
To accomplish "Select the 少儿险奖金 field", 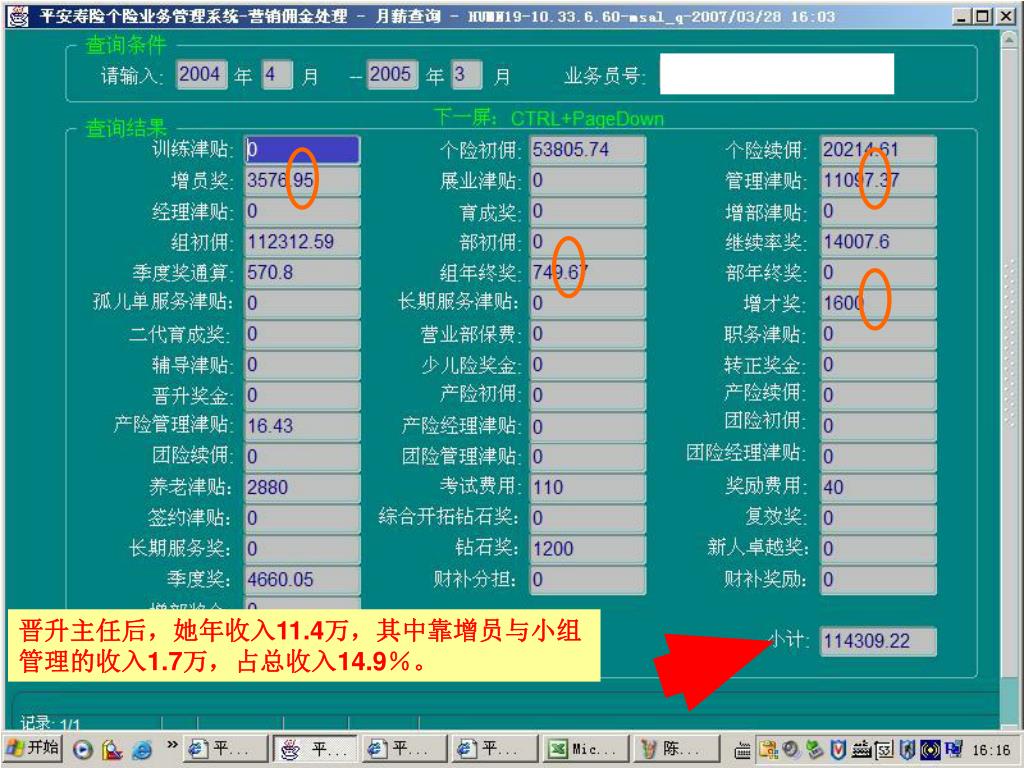I will [587, 365].
